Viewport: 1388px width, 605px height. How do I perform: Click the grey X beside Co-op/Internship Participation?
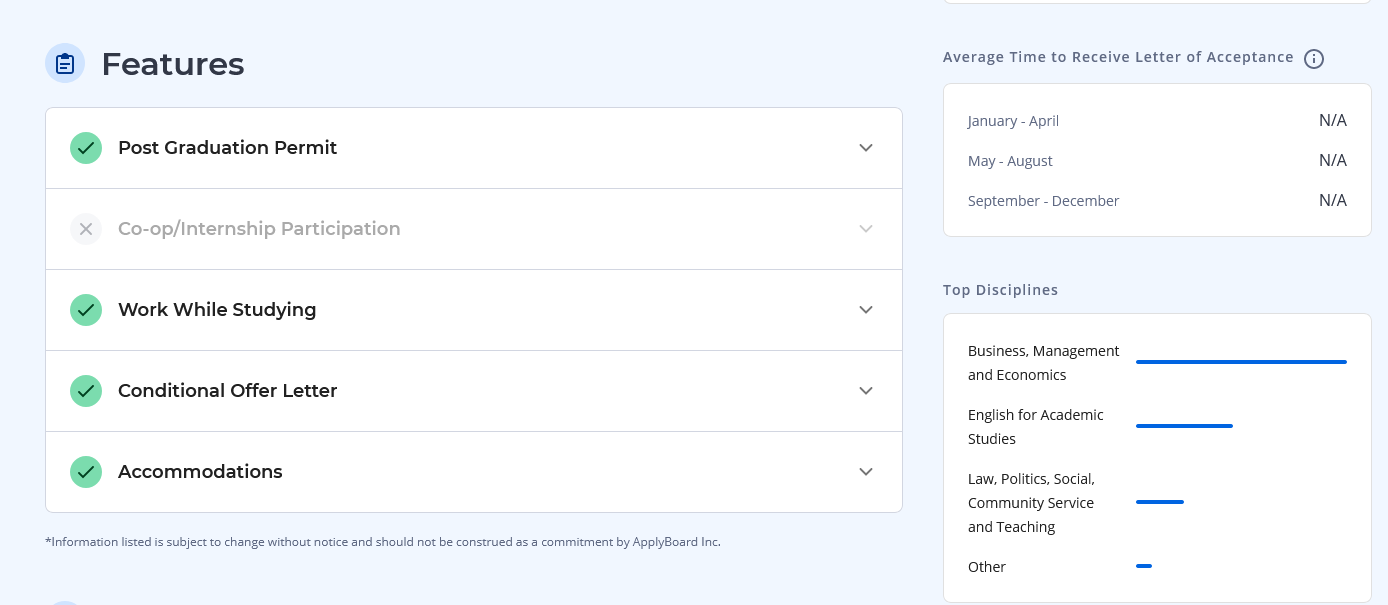pyautogui.click(x=86, y=229)
